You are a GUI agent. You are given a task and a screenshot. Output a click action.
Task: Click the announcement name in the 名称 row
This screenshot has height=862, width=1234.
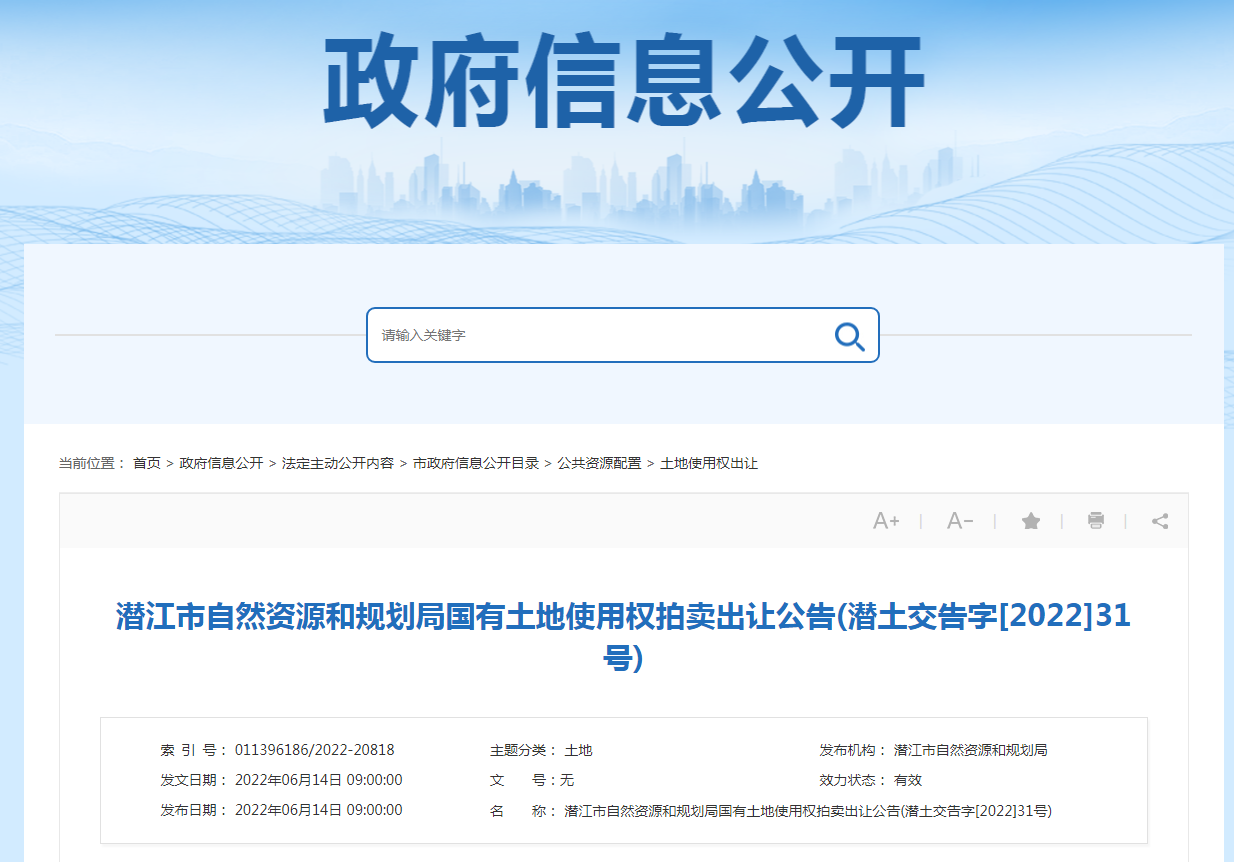pyautogui.click(x=808, y=811)
